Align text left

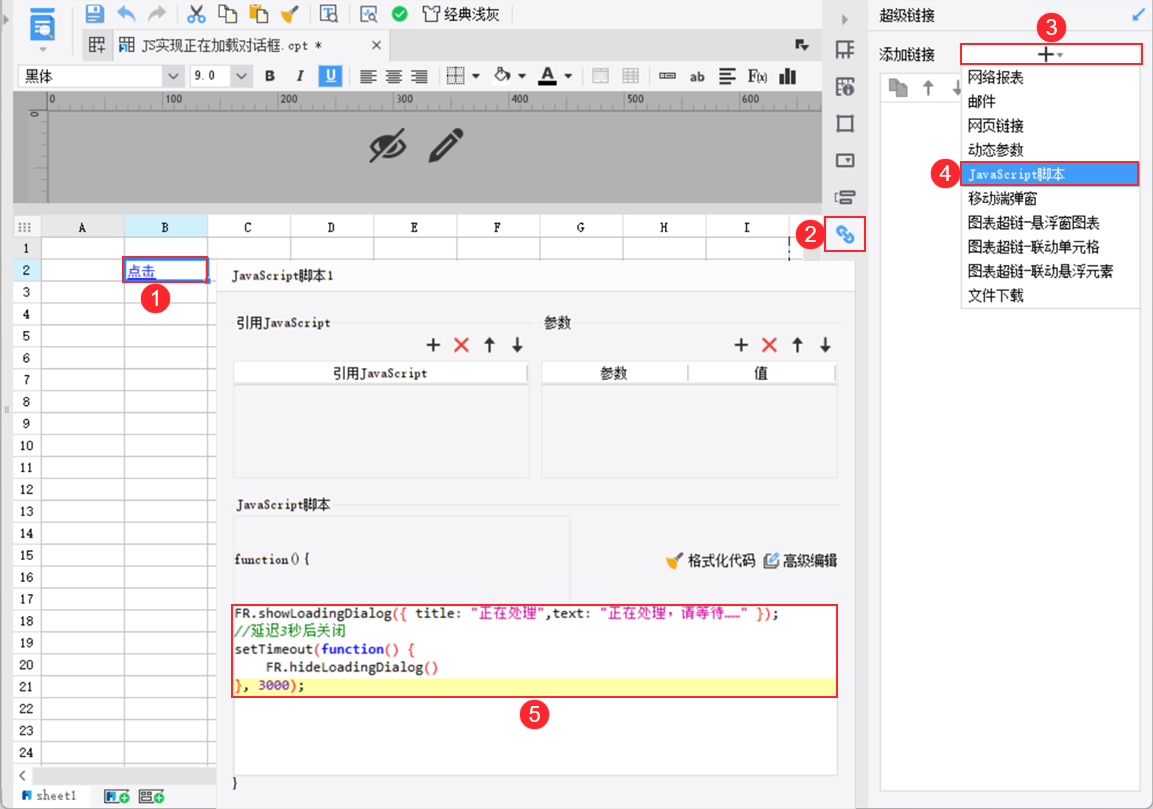368,76
